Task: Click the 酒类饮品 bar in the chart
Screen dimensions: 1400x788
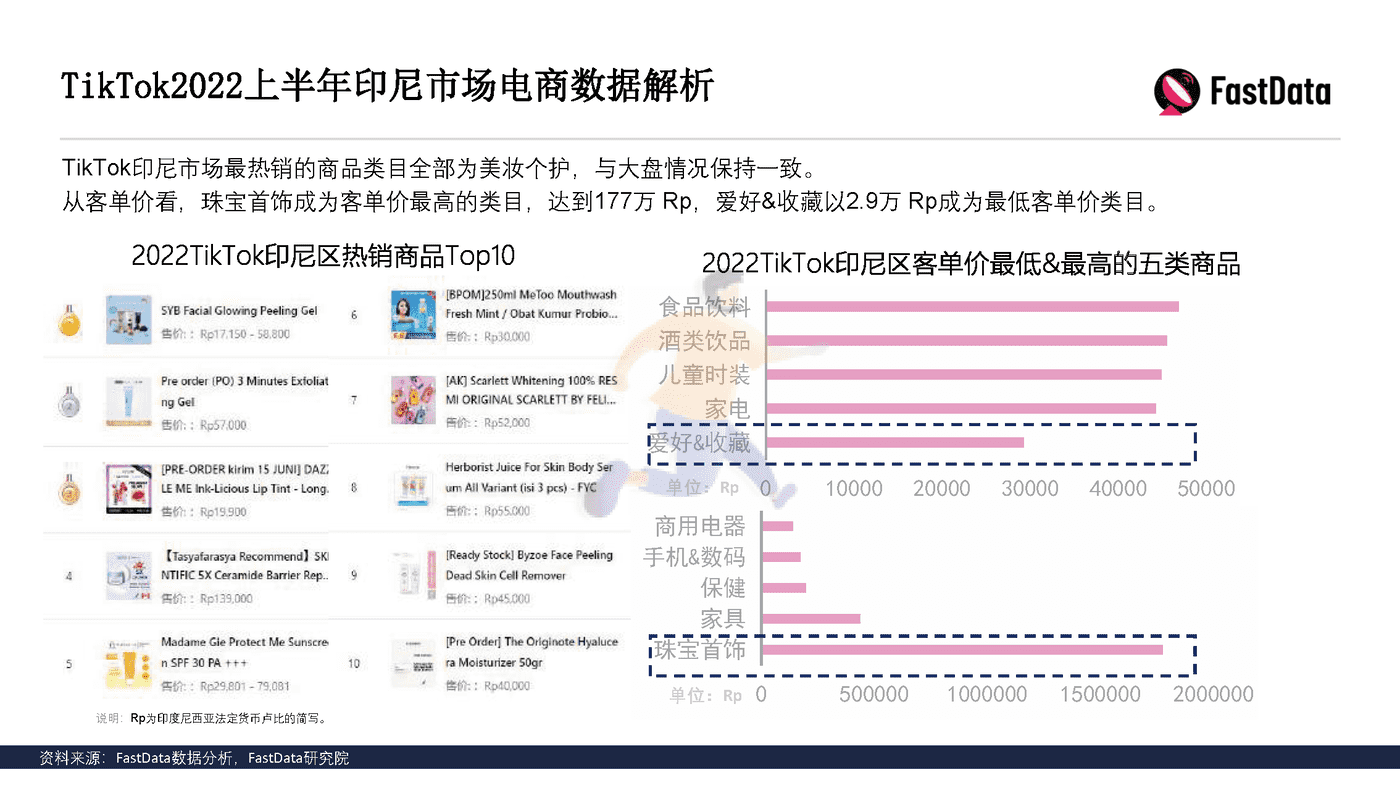Action: [x=966, y=340]
